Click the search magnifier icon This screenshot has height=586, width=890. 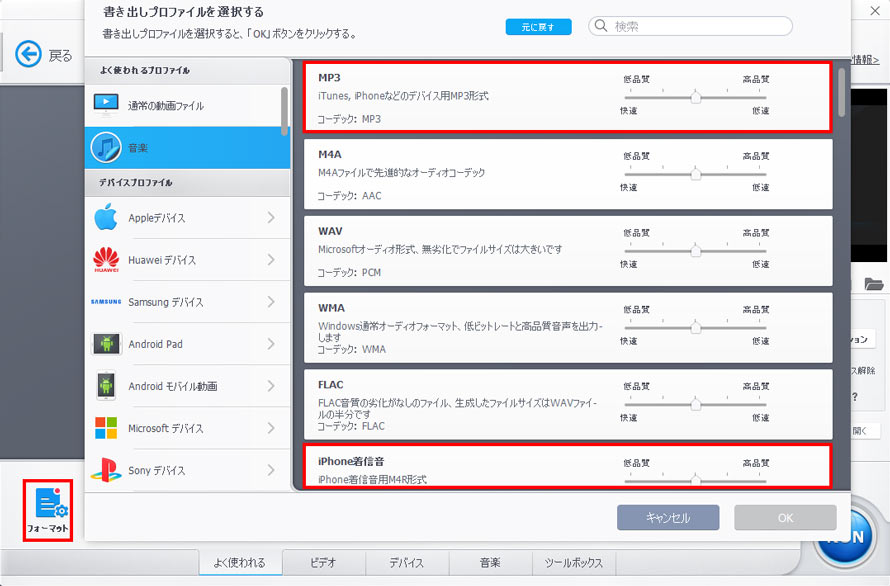click(x=601, y=26)
